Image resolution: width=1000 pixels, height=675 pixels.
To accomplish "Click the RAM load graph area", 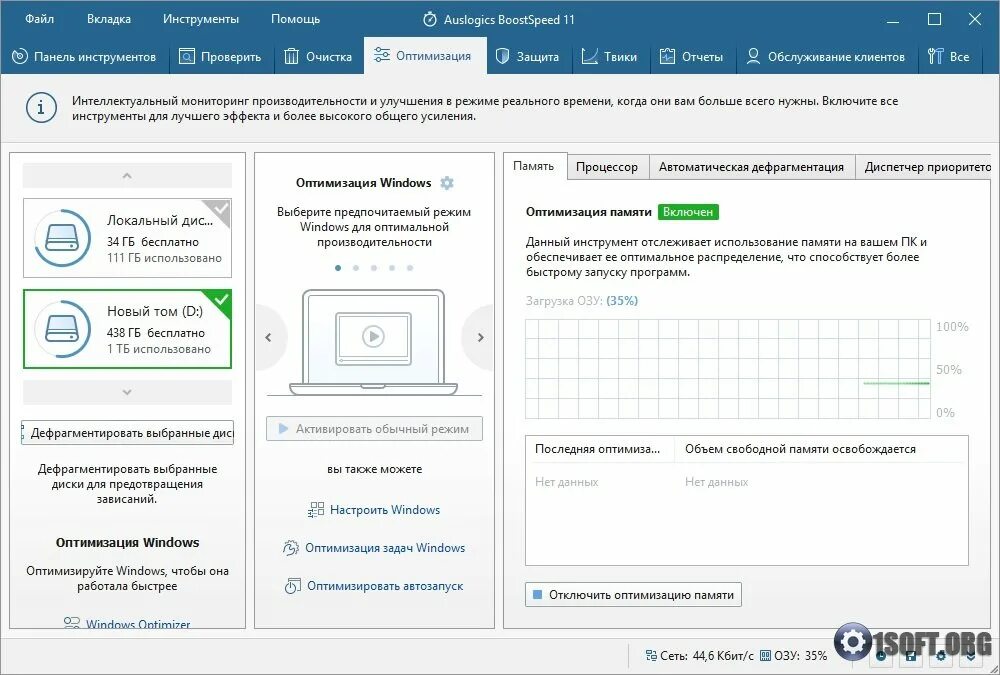I will pos(728,369).
